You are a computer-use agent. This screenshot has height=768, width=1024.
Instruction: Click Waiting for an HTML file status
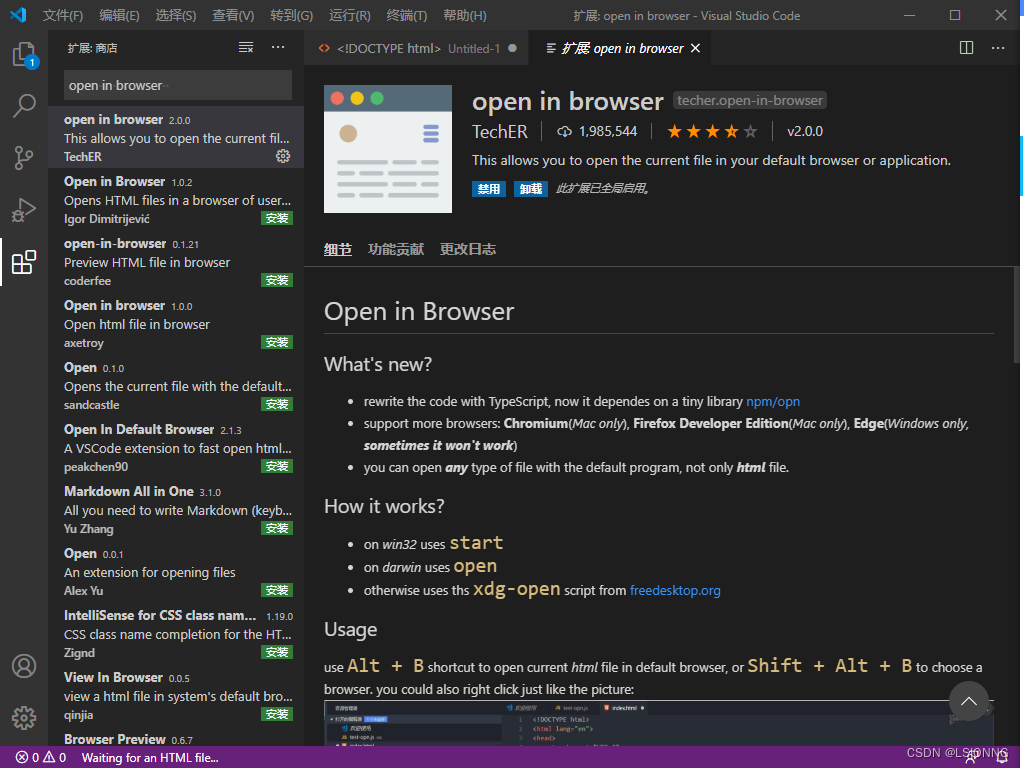click(x=150, y=758)
